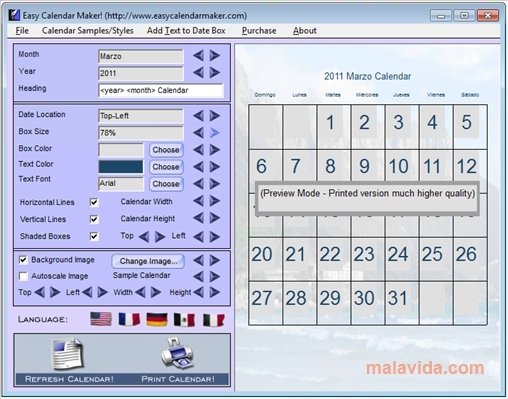Select the Italian flag language

coord(213,320)
